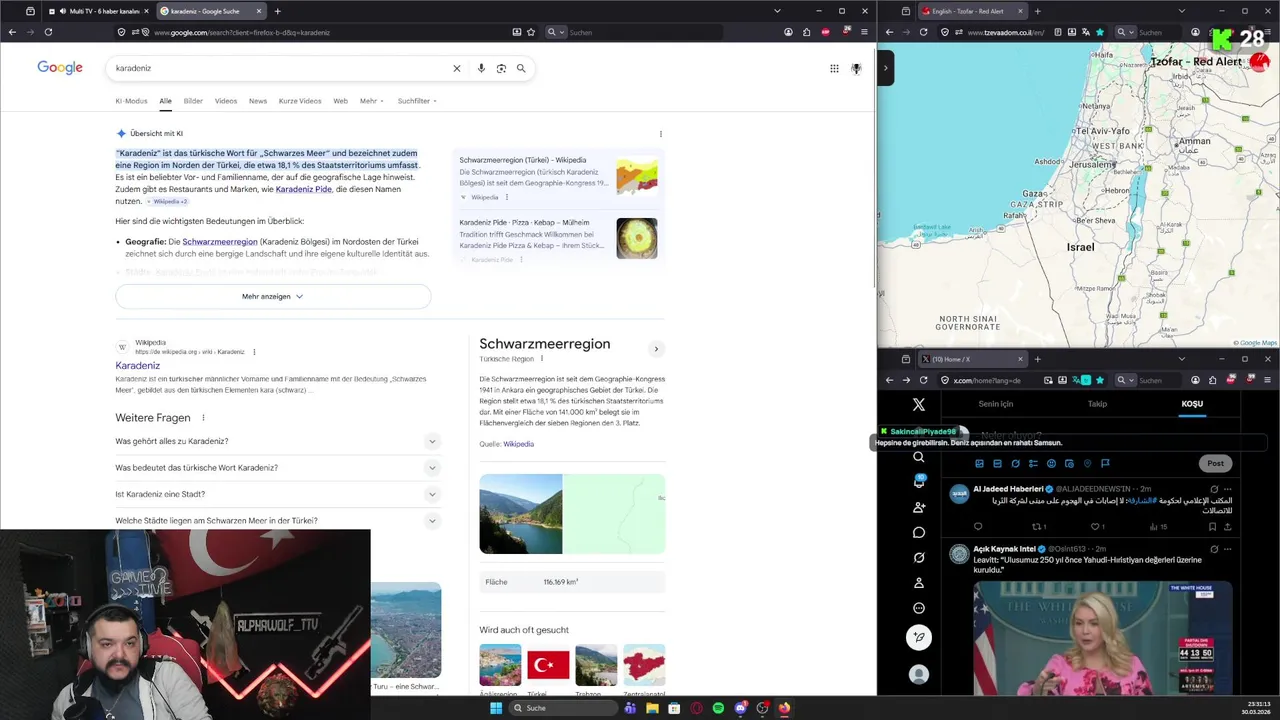Select the Kurze Videos tab
Viewport: 1280px width, 720px height.
tap(300, 101)
